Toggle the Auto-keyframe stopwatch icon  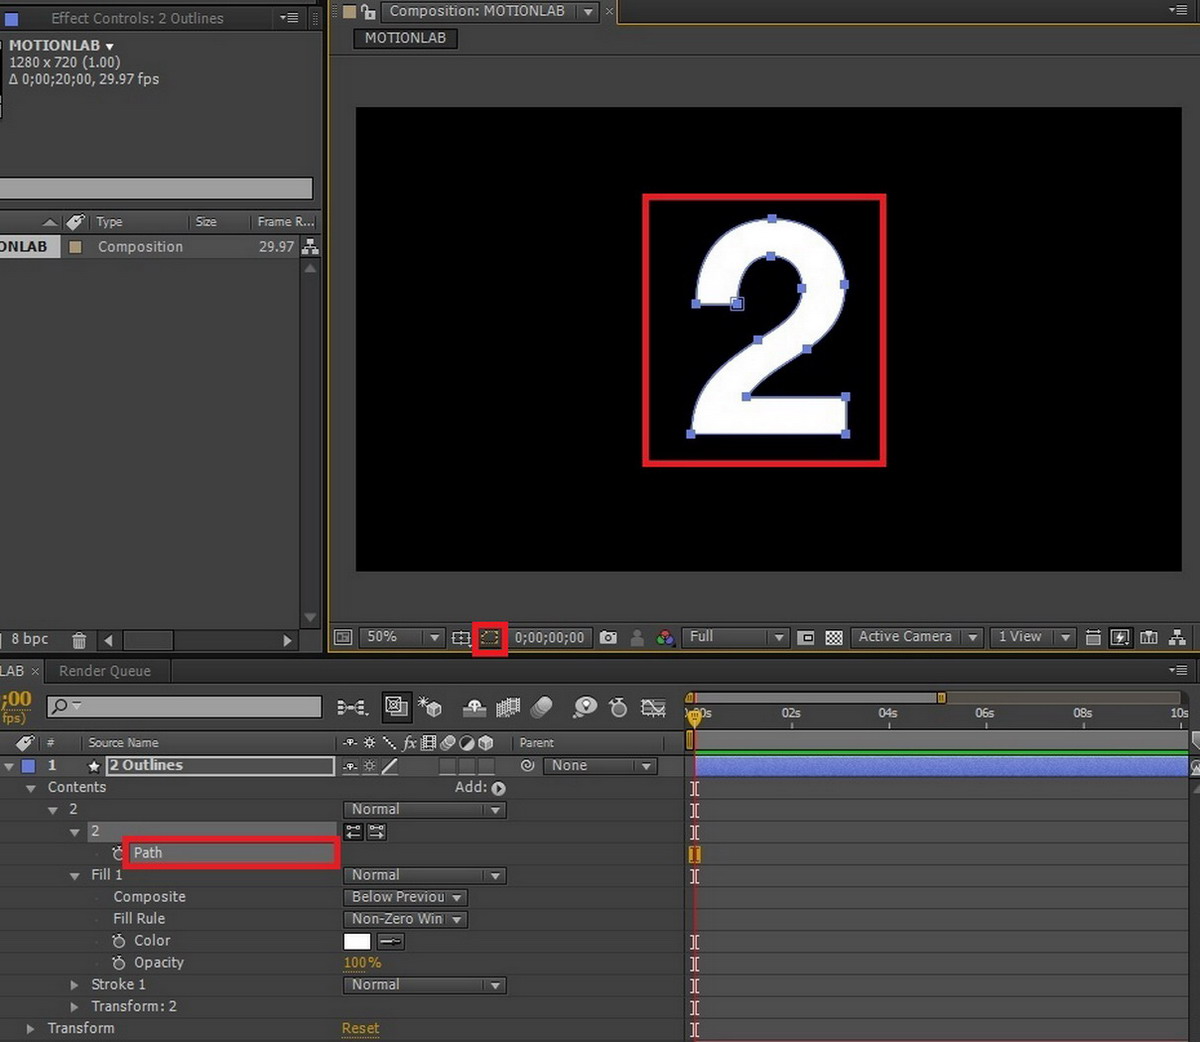point(618,708)
